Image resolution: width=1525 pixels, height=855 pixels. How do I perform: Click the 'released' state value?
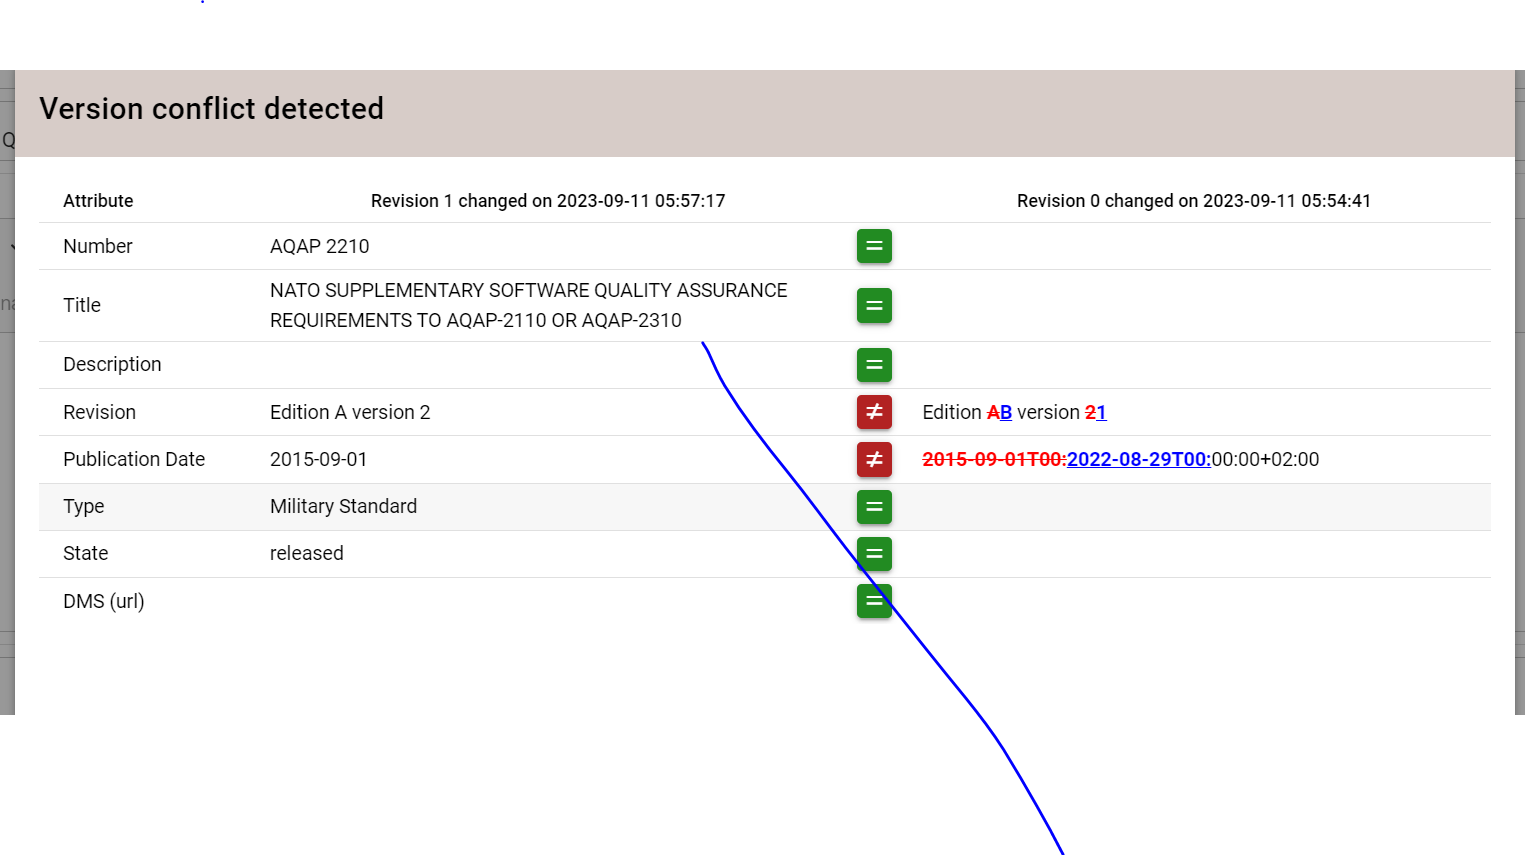306,553
